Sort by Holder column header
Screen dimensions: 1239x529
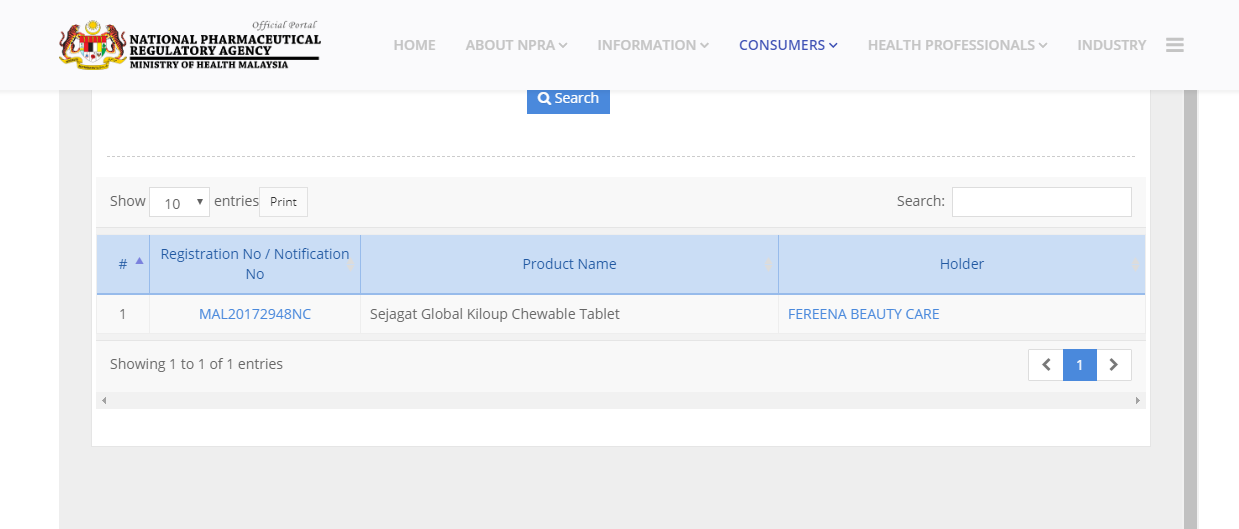[962, 264]
